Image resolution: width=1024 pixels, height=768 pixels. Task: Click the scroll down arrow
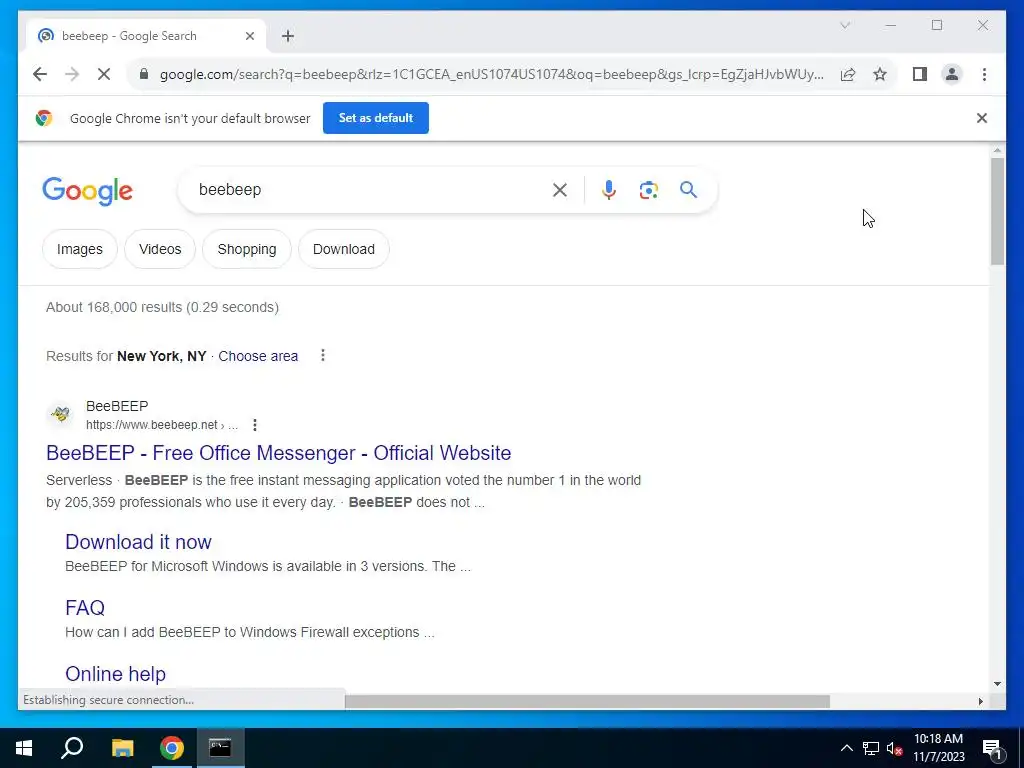tap(997, 684)
